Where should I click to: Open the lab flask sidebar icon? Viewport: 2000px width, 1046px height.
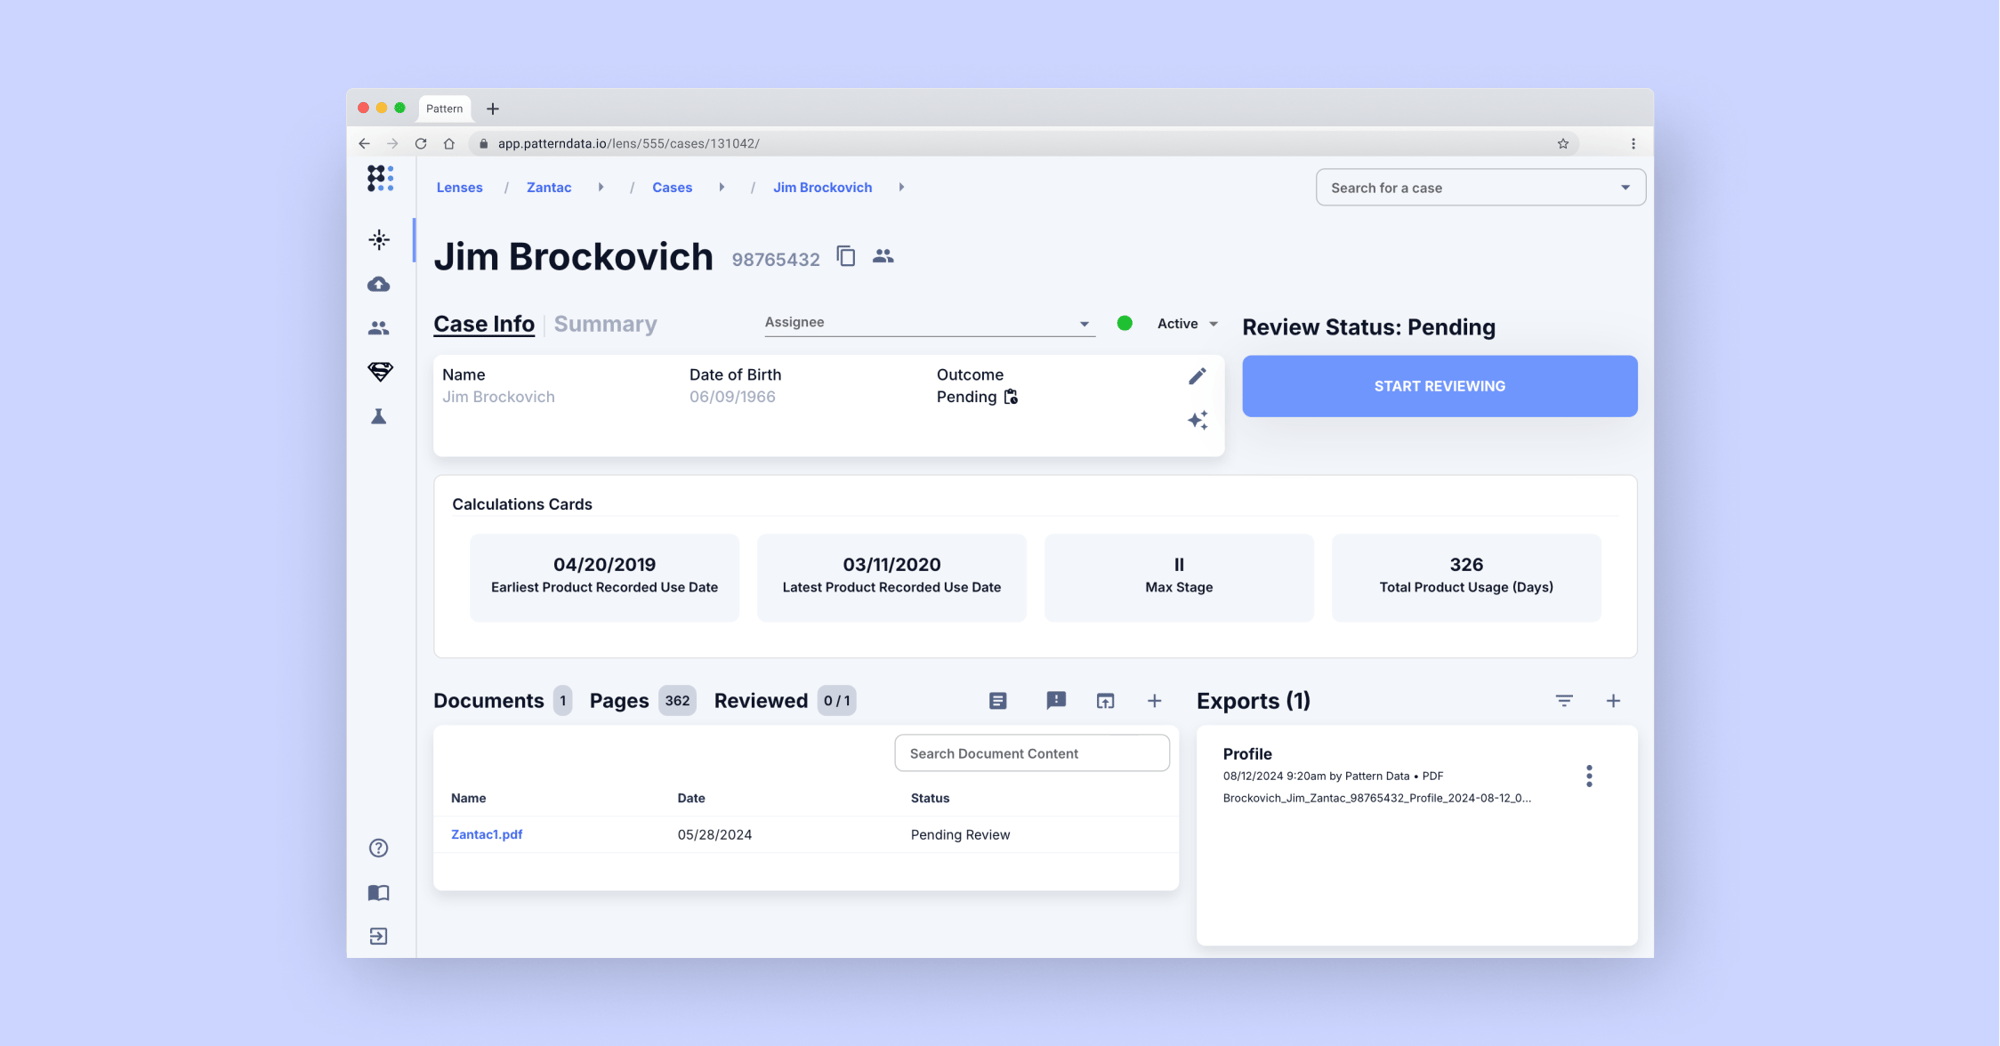[379, 416]
